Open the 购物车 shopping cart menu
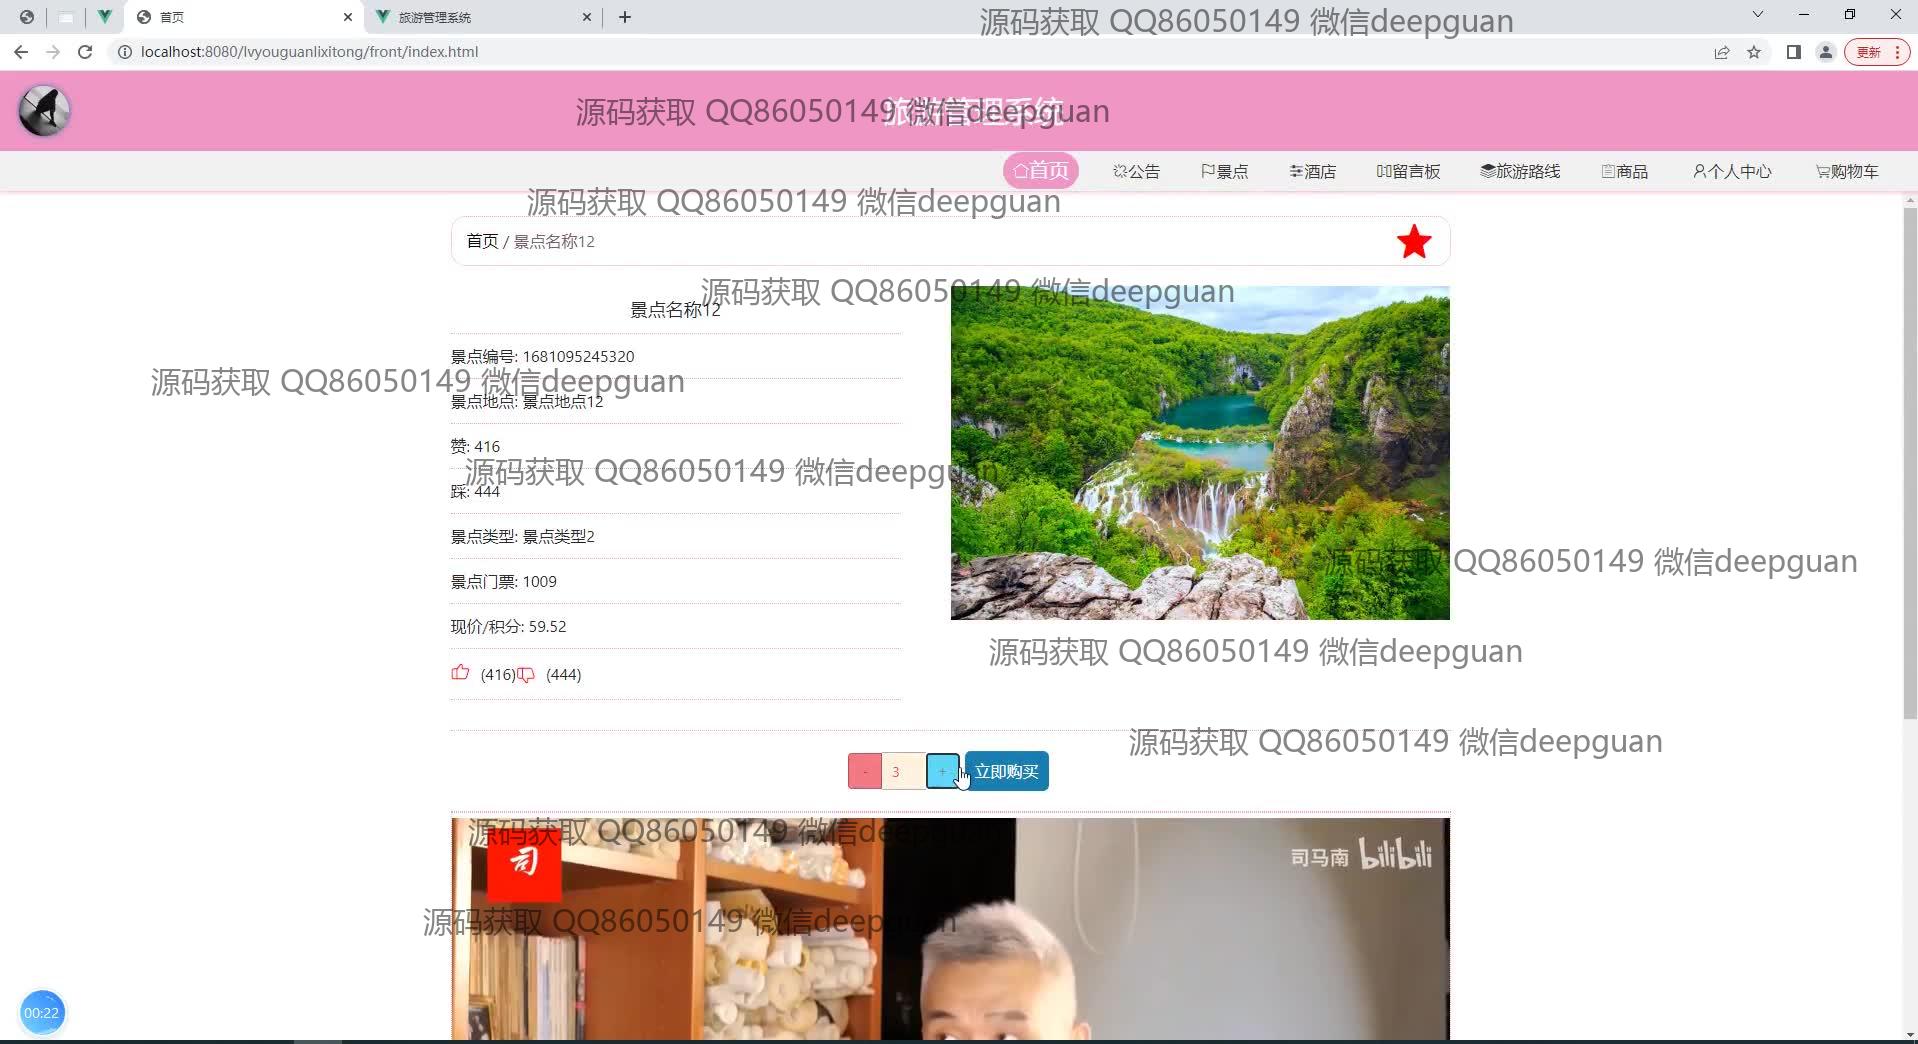 coord(1846,171)
